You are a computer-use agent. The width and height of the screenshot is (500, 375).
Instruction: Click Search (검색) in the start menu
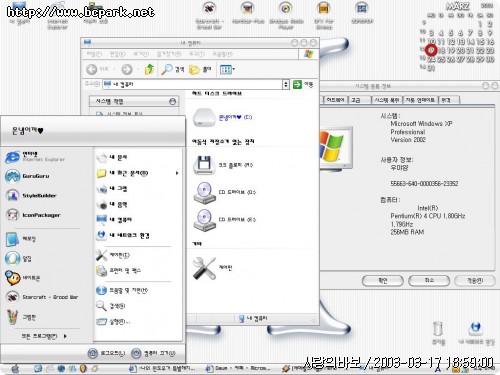(x=111, y=306)
